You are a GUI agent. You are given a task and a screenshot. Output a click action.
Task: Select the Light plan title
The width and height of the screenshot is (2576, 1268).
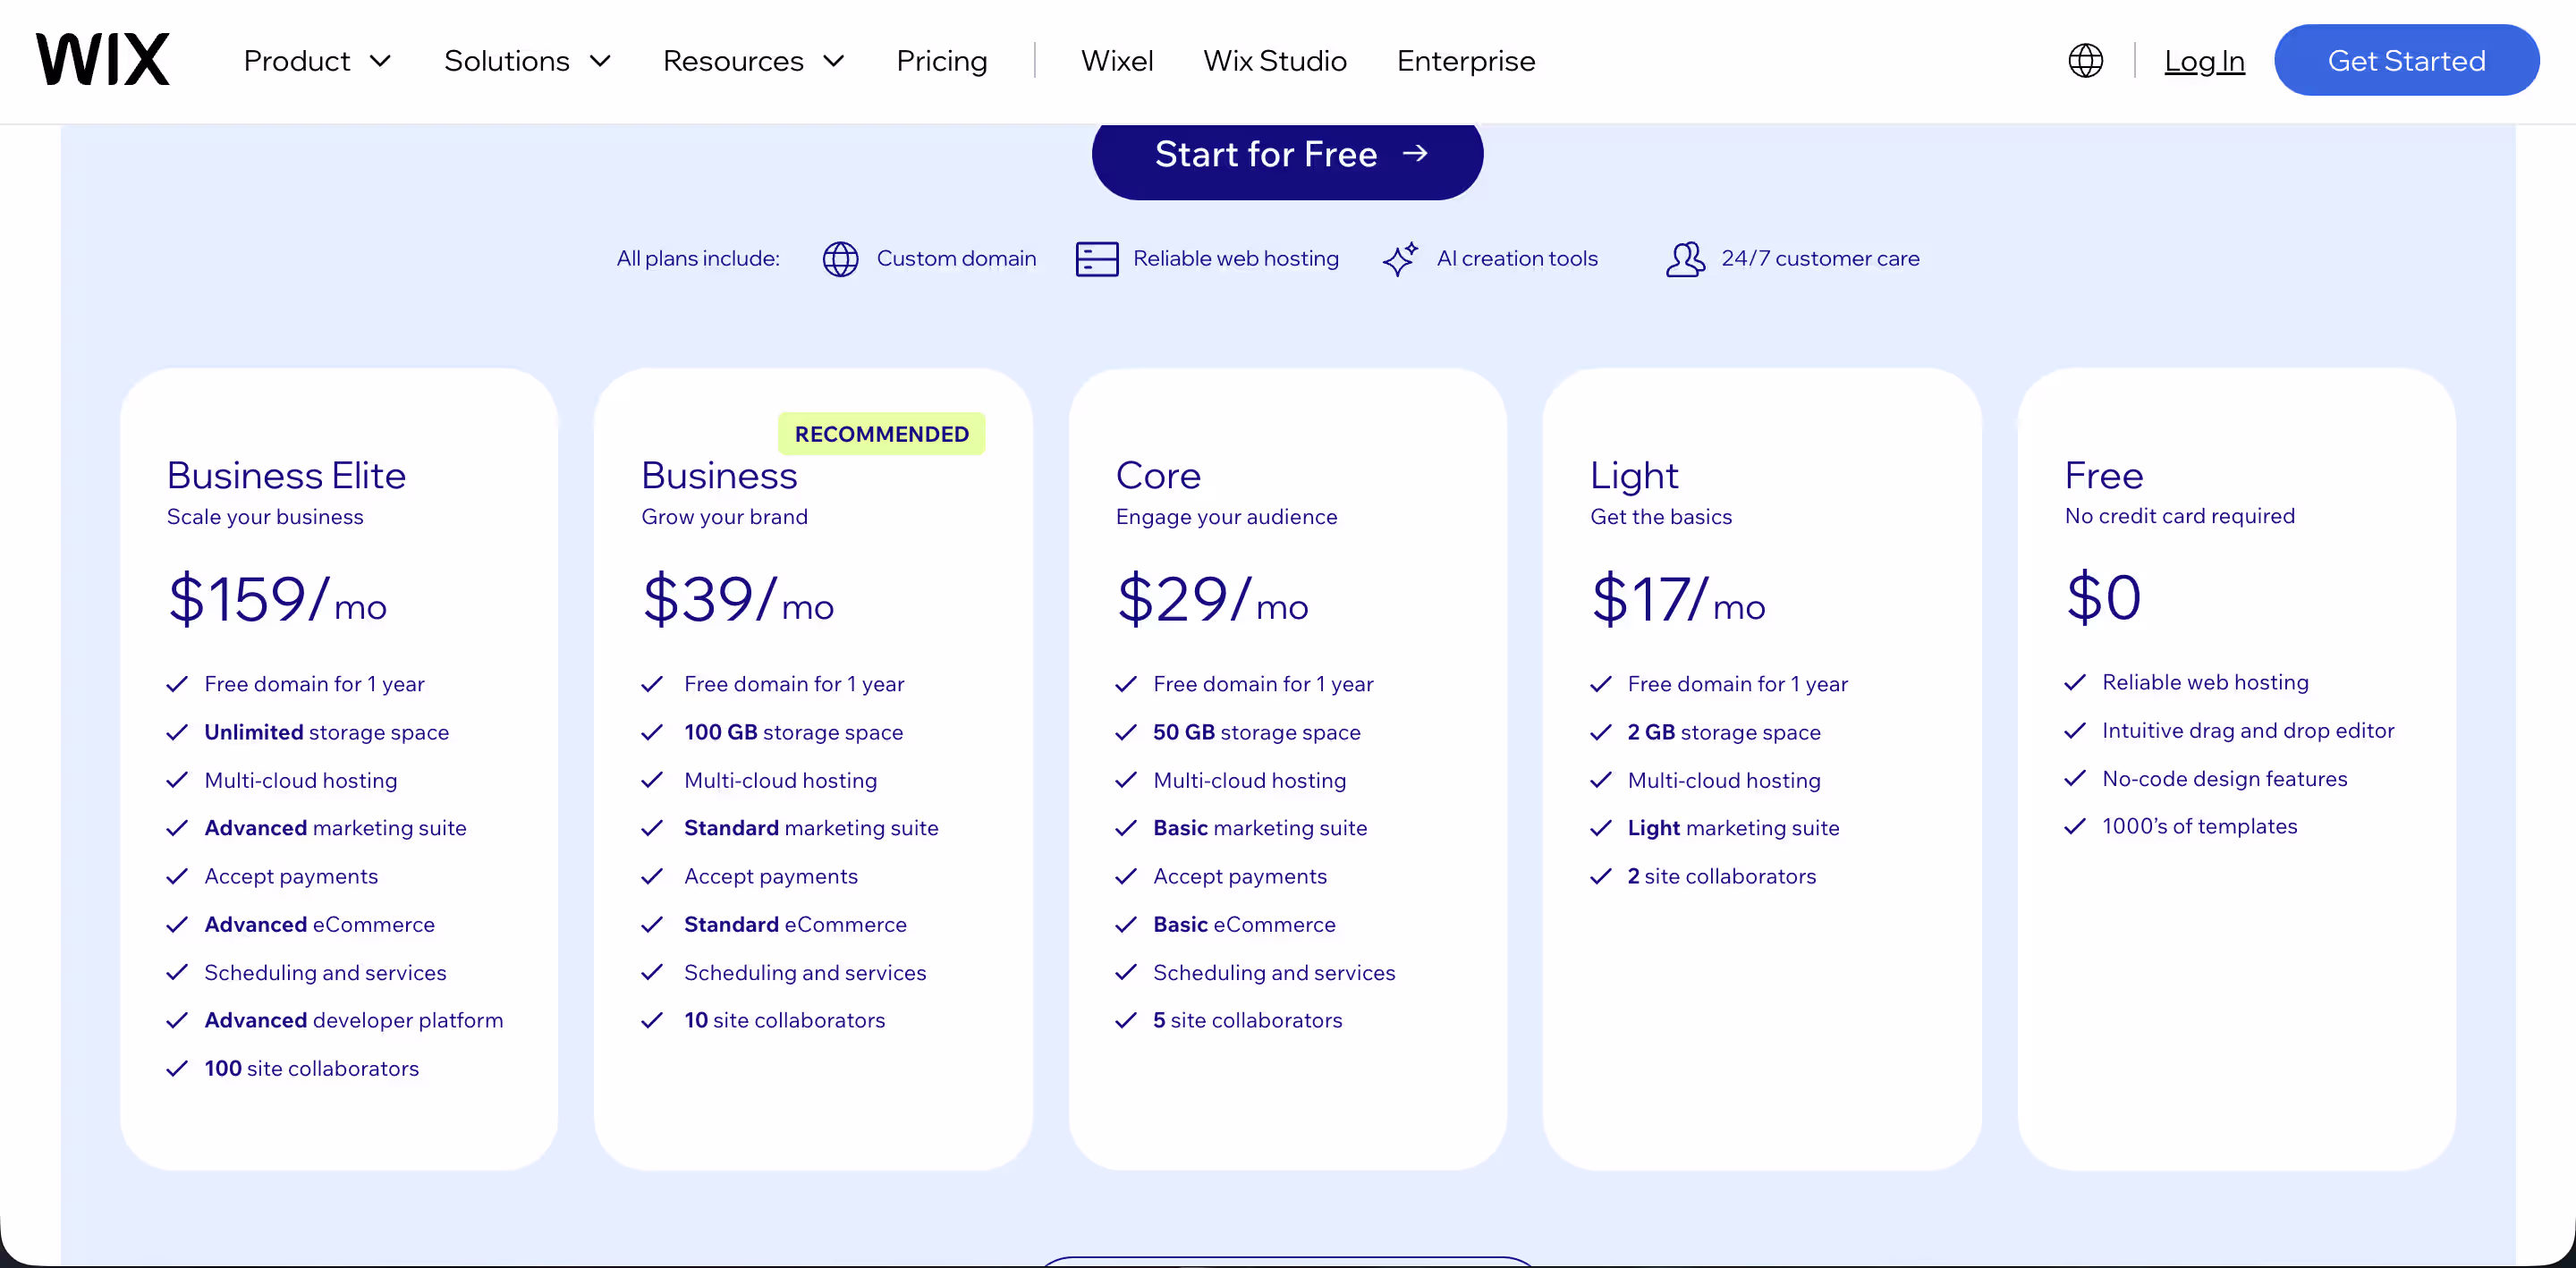(1634, 476)
